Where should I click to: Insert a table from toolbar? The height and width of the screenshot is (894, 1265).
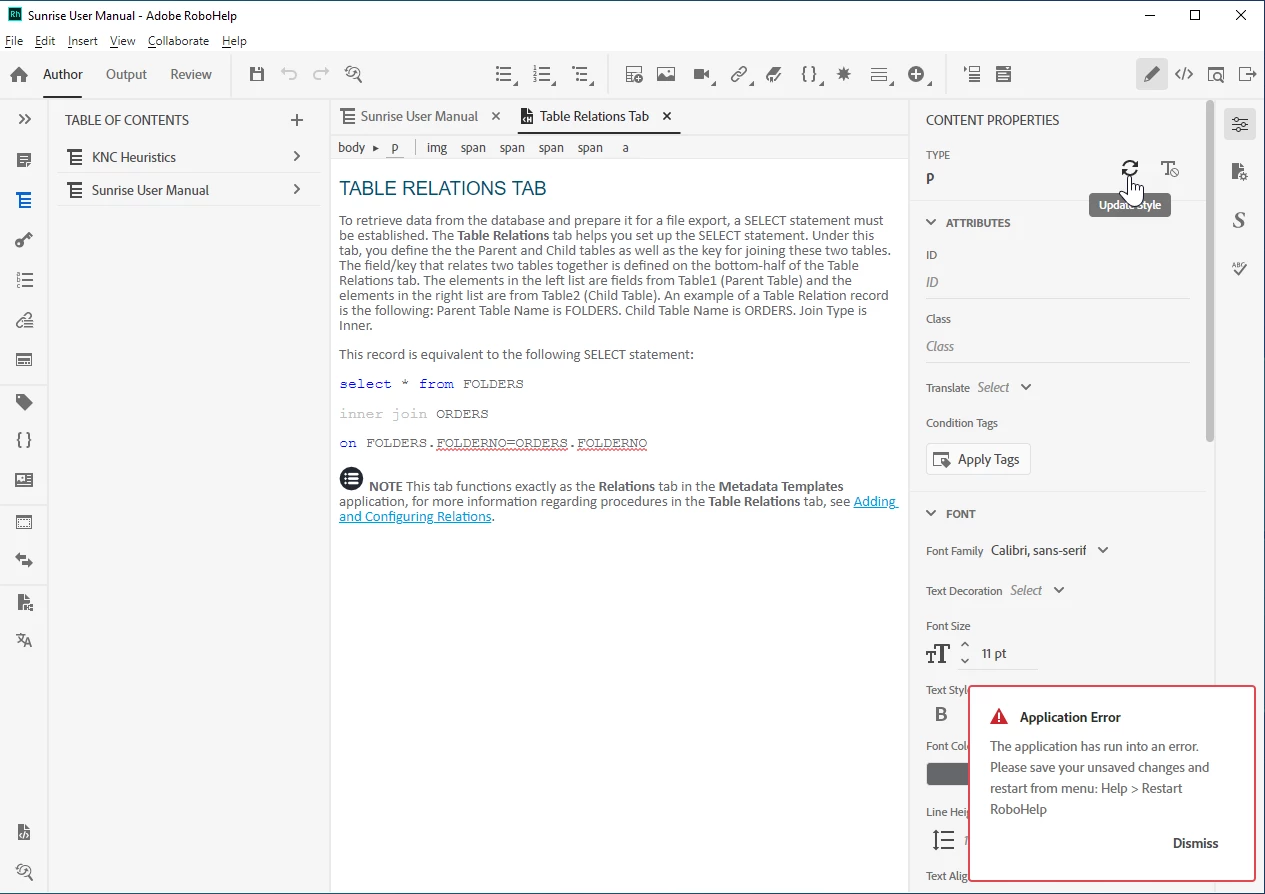tap(634, 74)
